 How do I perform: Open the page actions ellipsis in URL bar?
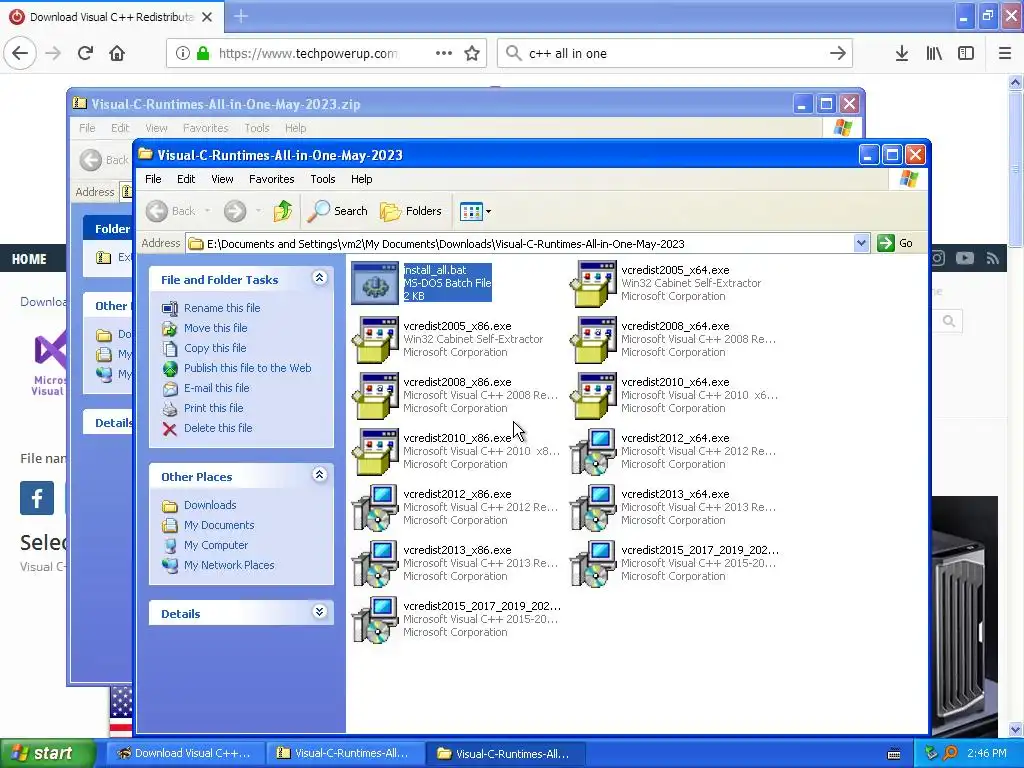point(444,53)
